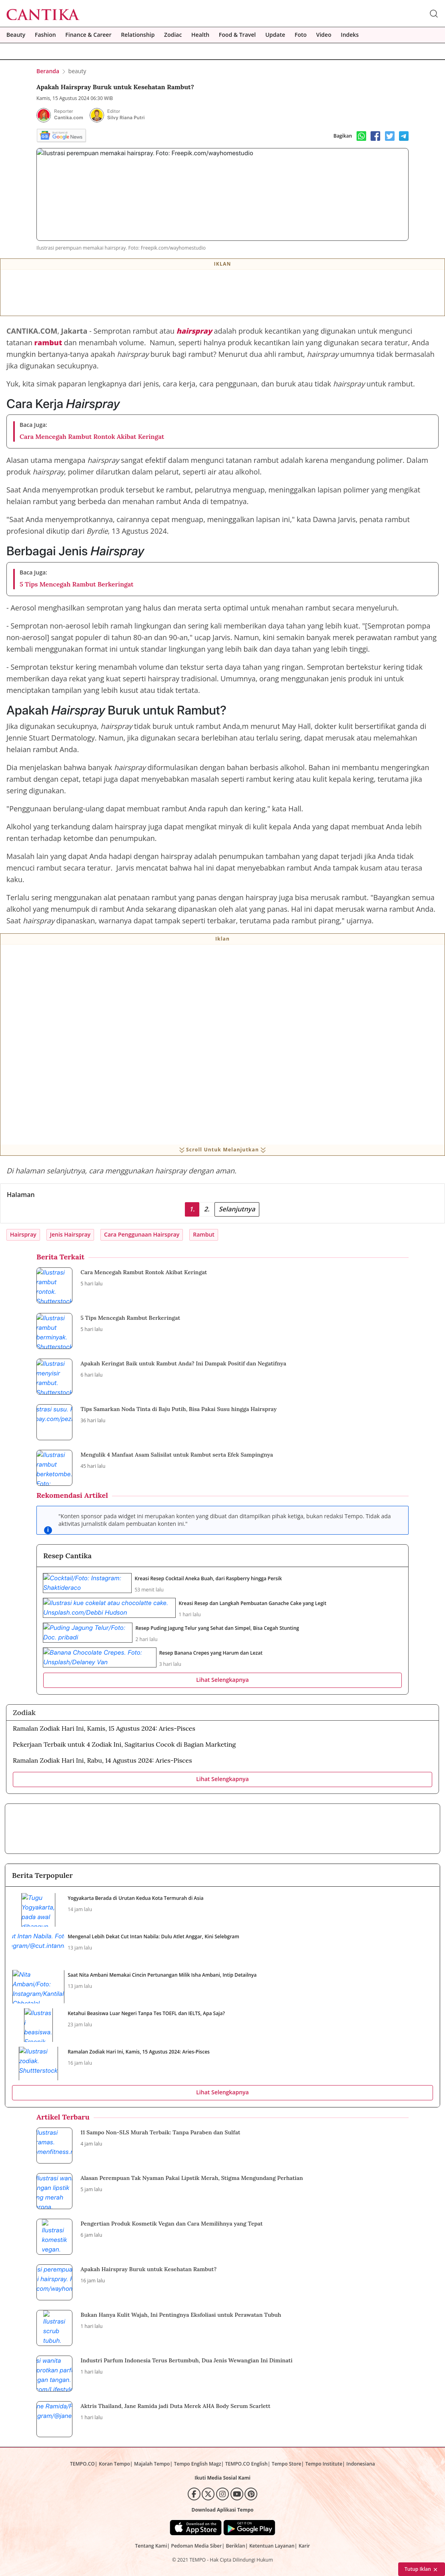Open the hairspray link in first paragraph
This screenshot has width=445, height=2576.
pos(194,331)
